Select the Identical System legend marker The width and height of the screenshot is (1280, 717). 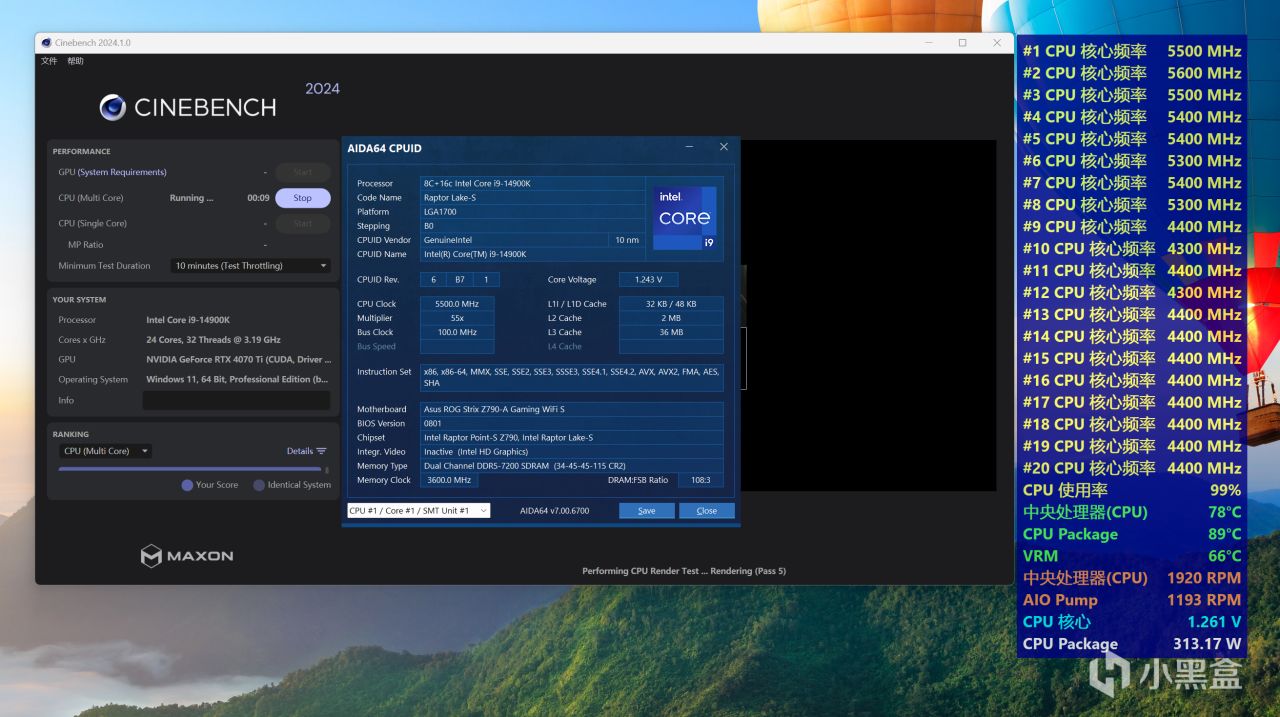point(259,485)
